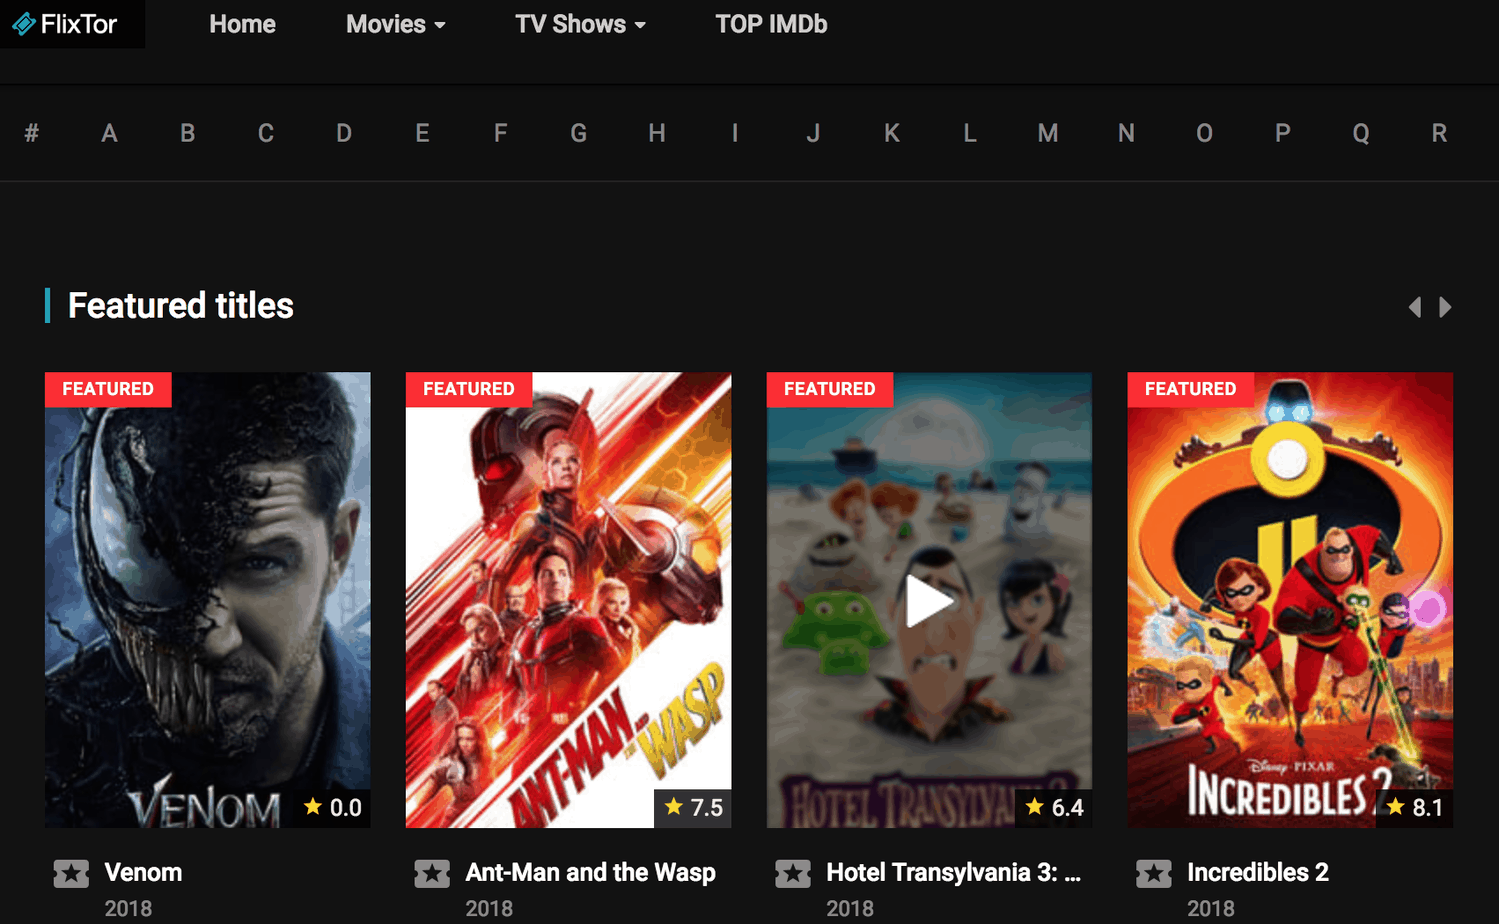This screenshot has width=1499, height=924.
Task: Click the ticket star icon beside Ant-Man and the Wasp
Action: coord(432,874)
